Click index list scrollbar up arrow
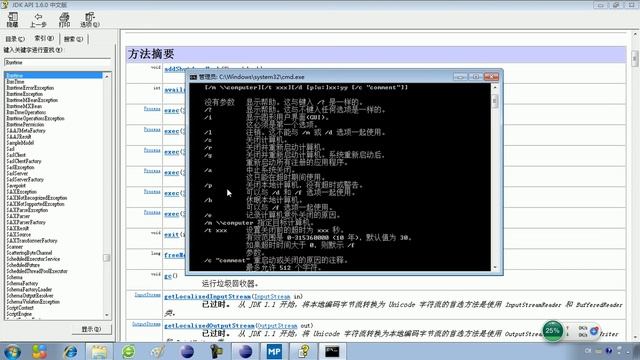The height and width of the screenshot is (360, 640). click(x=107, y=76)
